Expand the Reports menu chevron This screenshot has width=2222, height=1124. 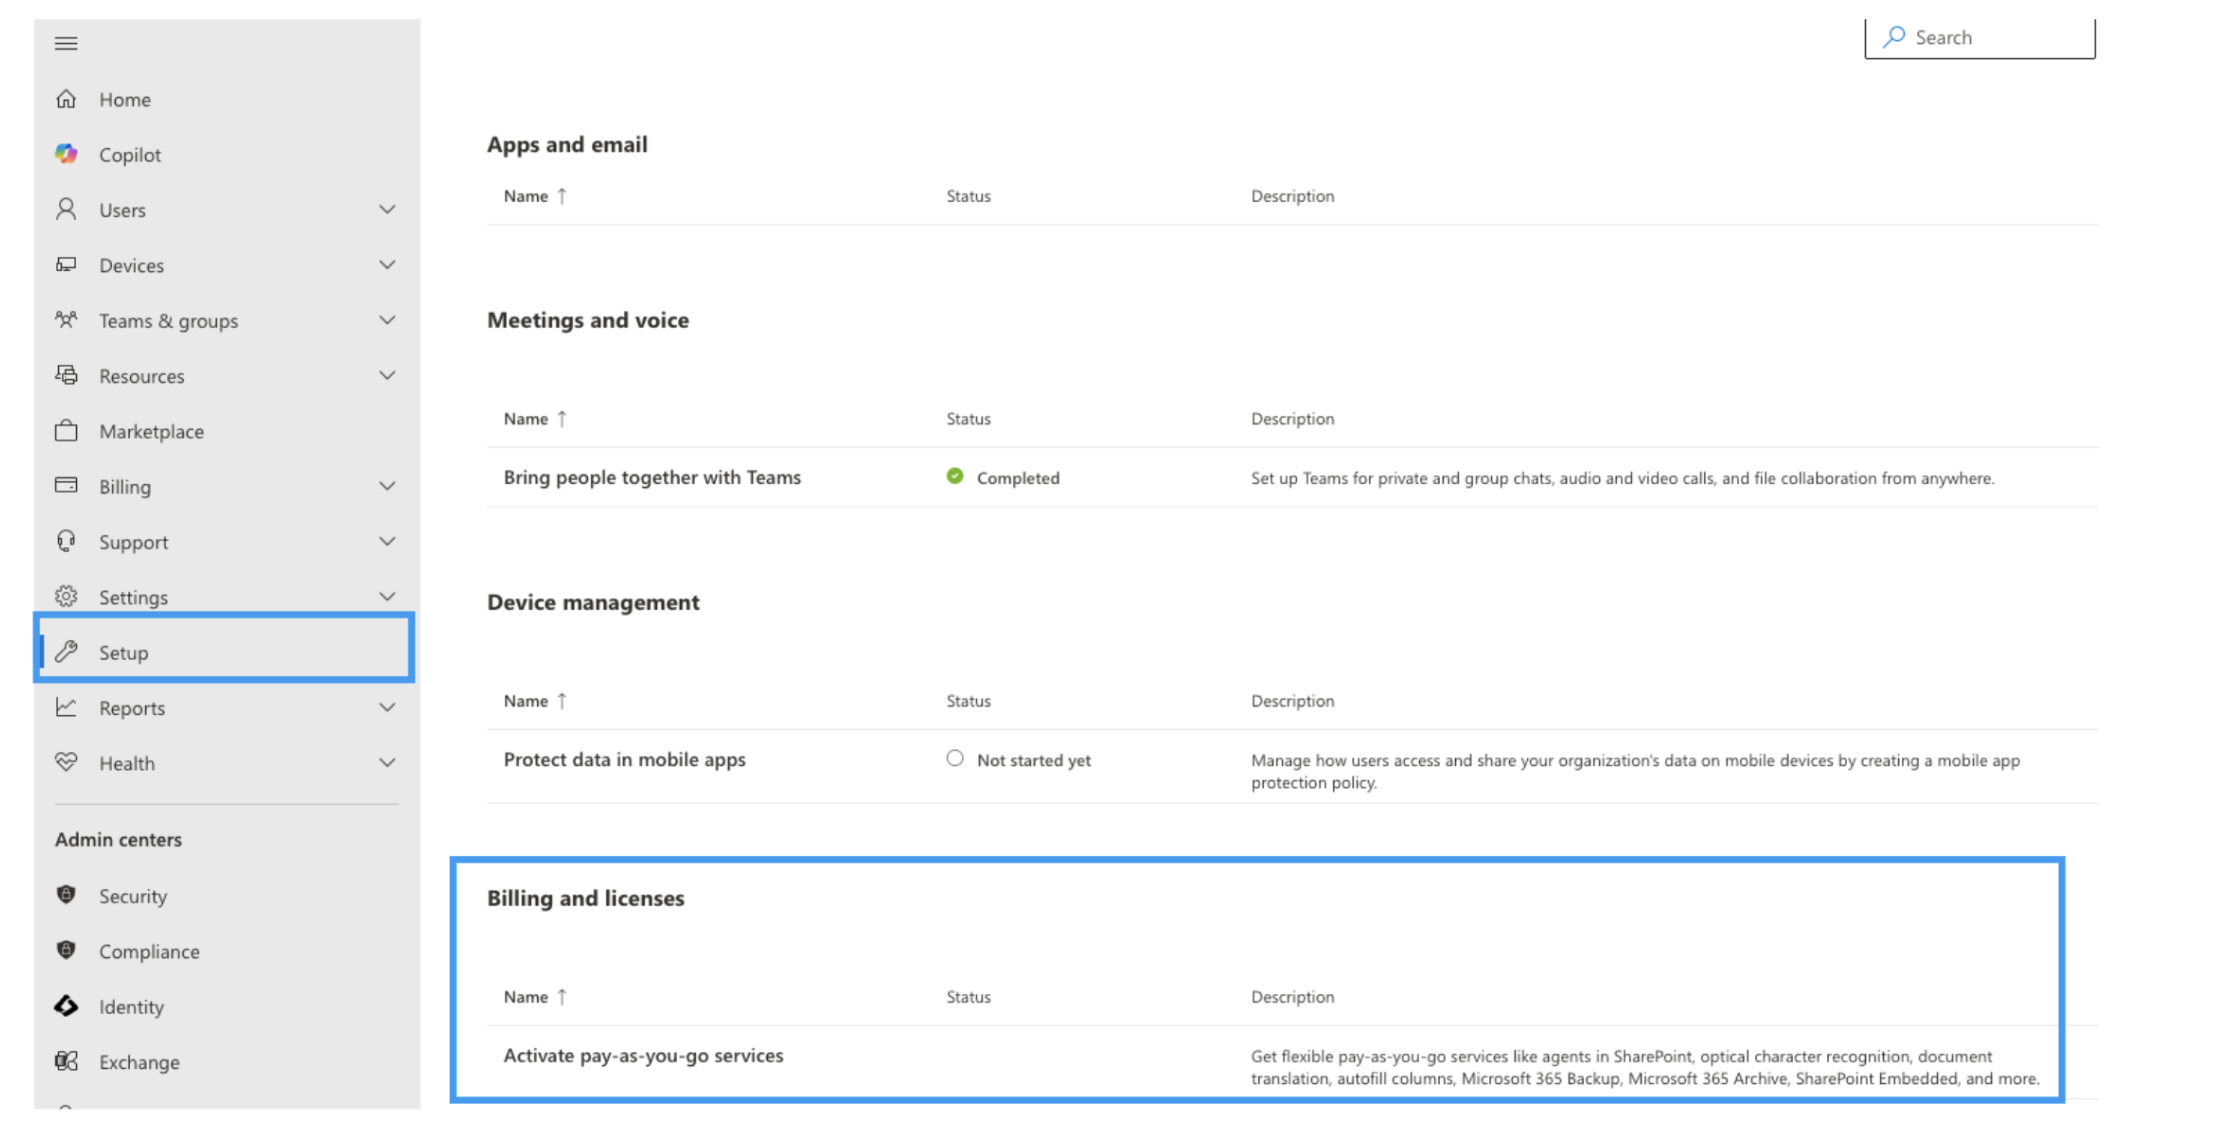tap(387, 707)
